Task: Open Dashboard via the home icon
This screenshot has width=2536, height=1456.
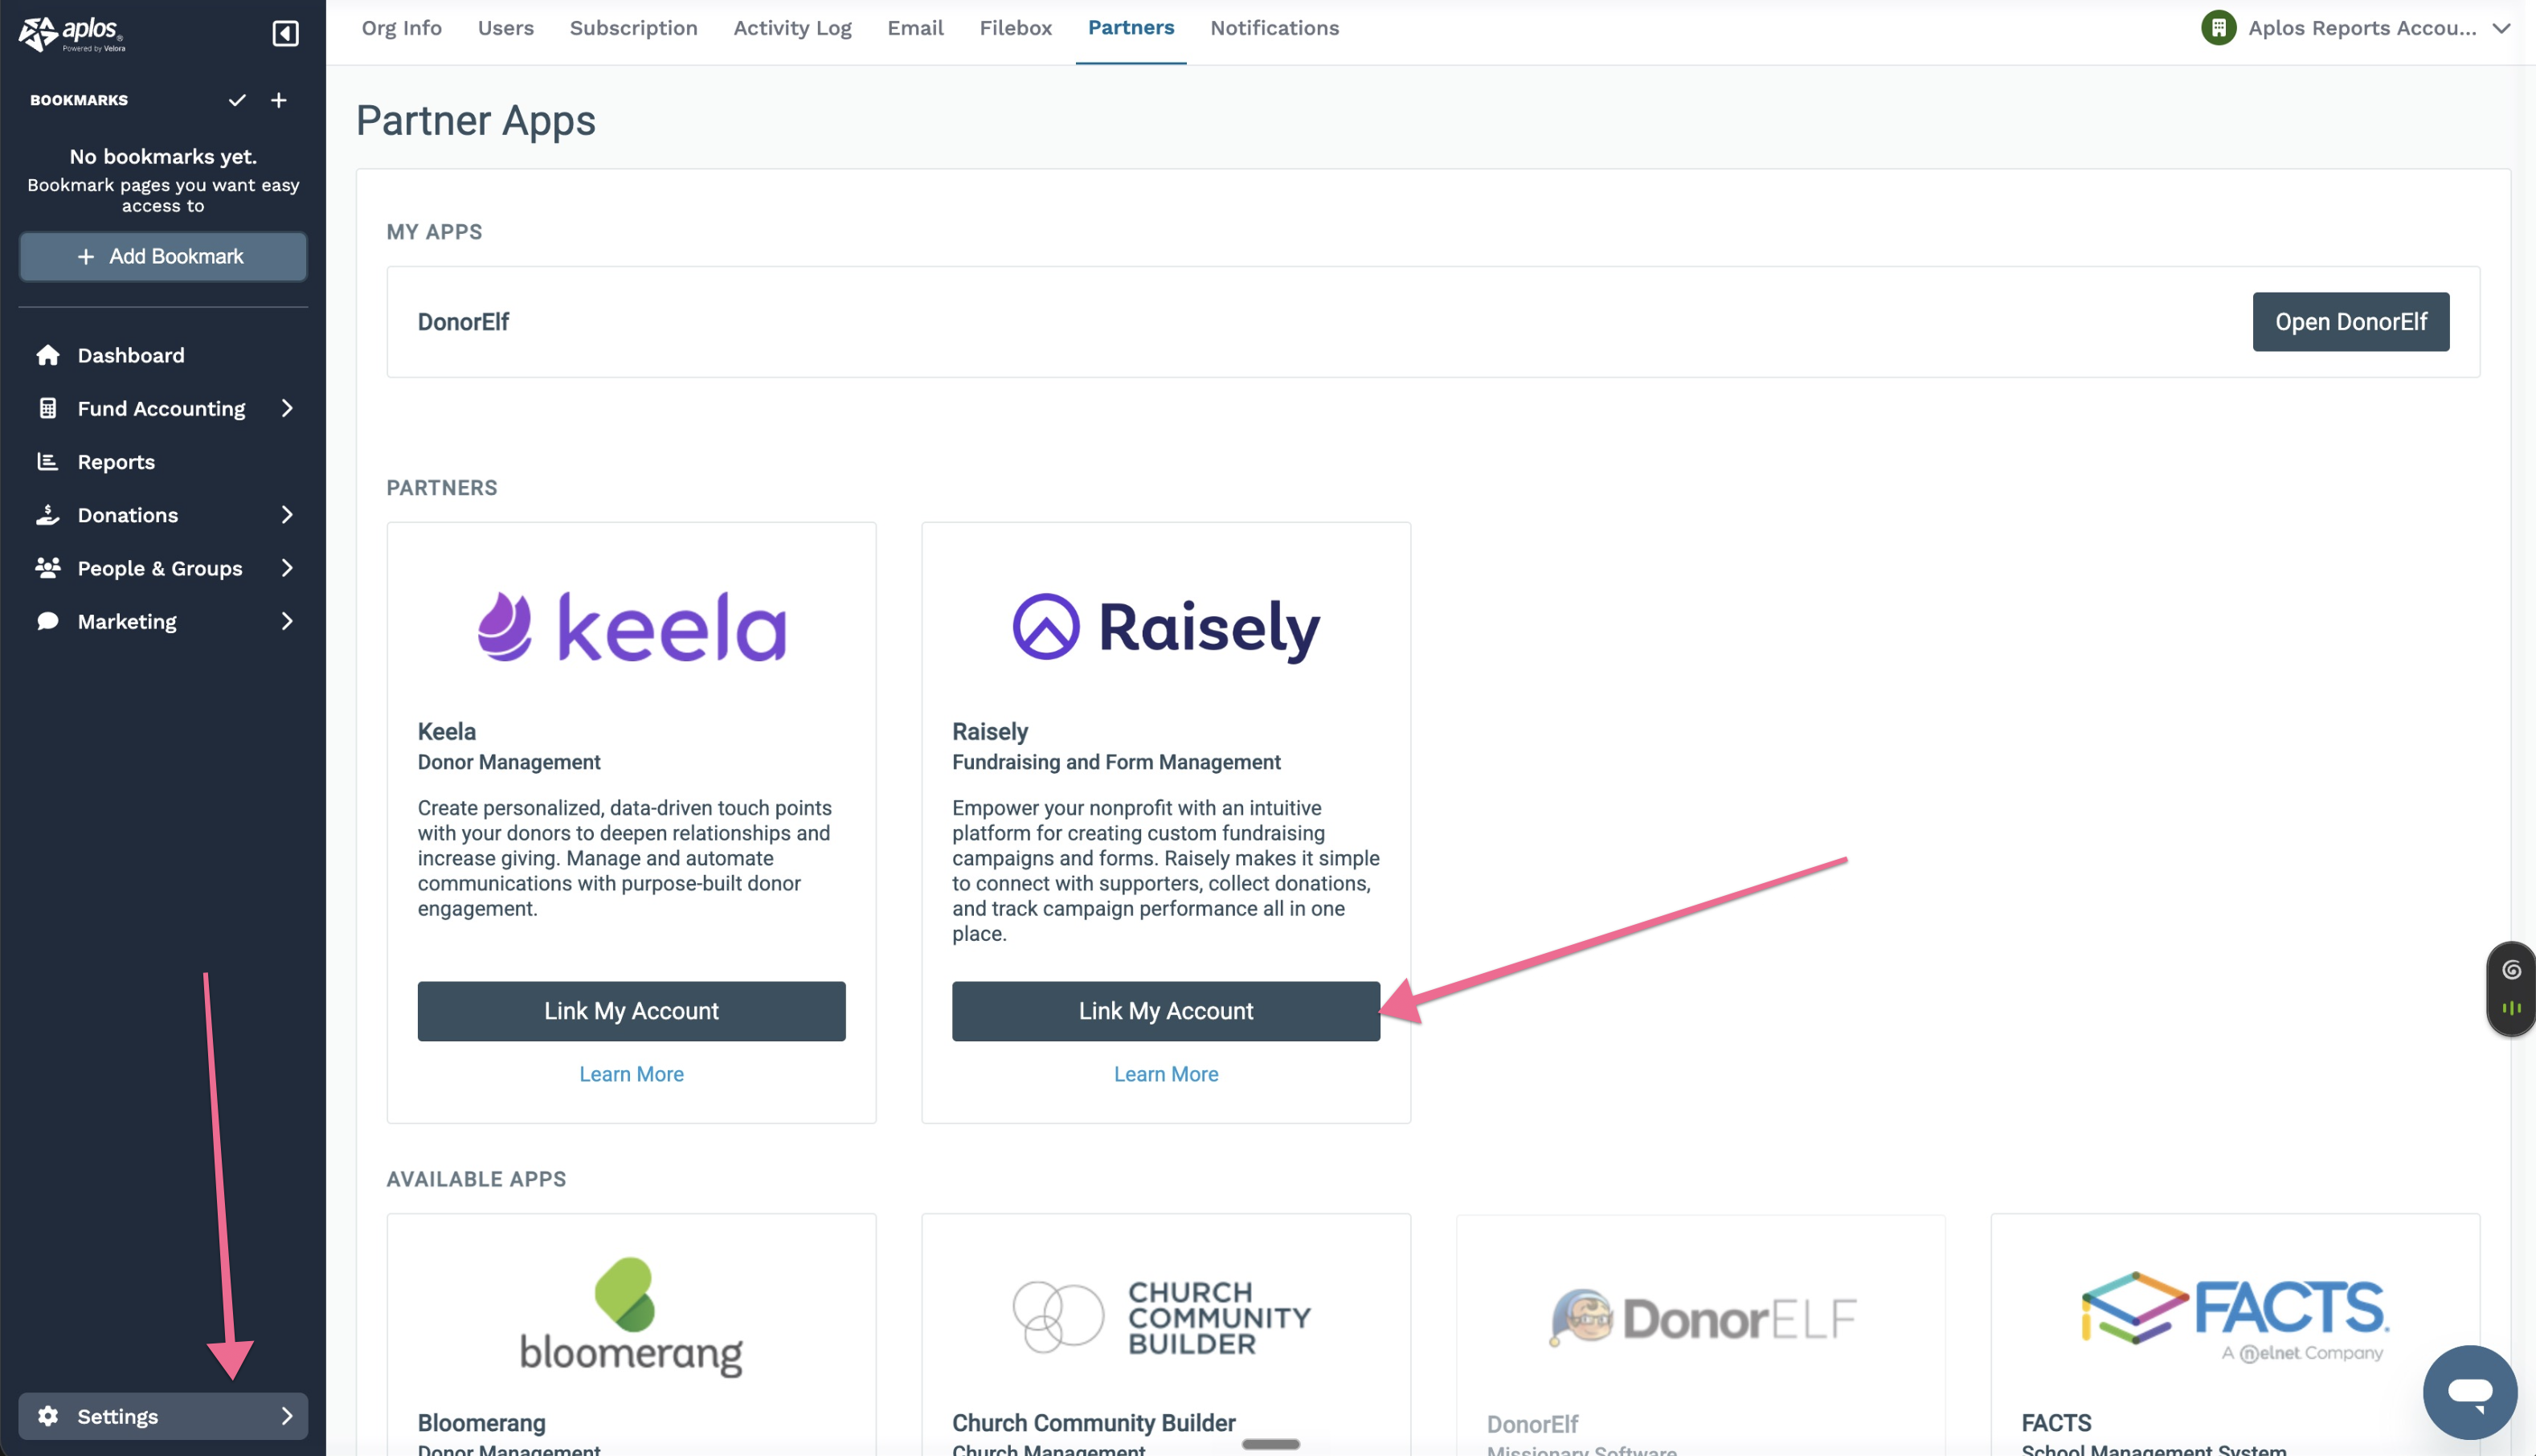Action: (48, 355)
